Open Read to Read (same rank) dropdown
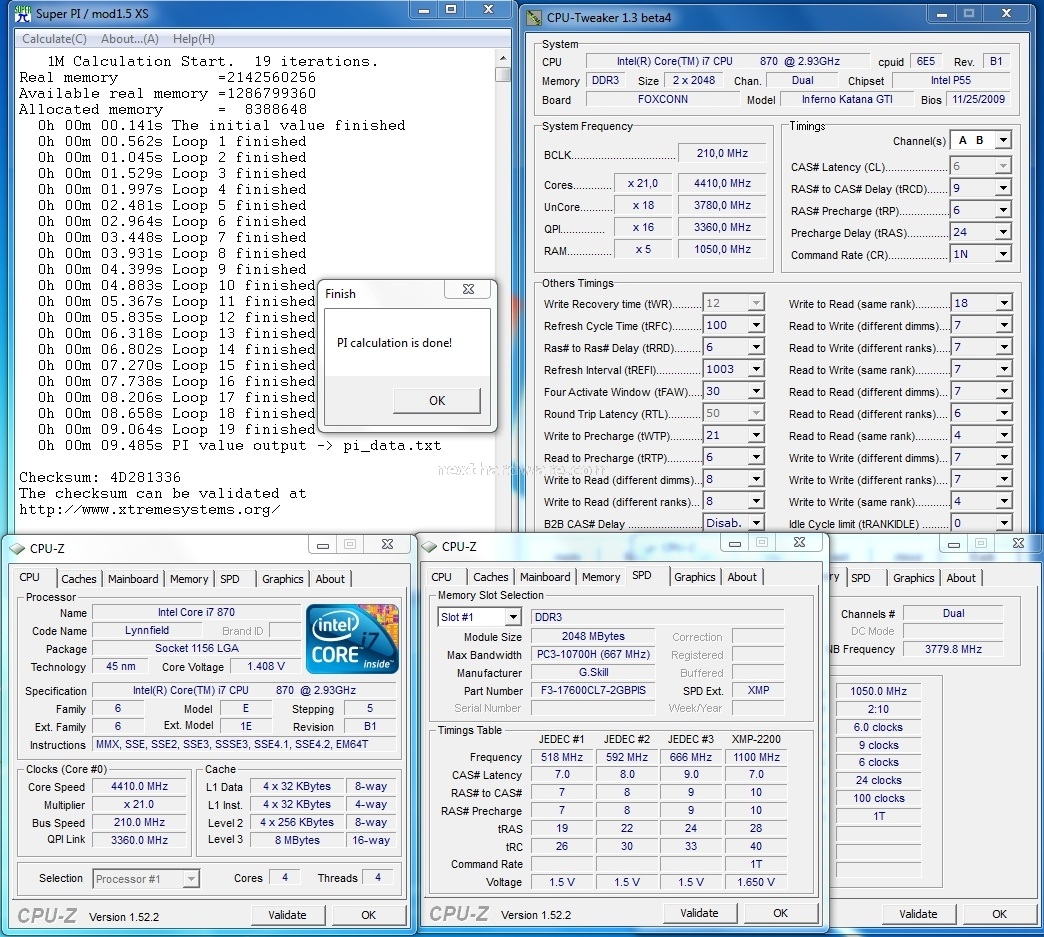This screenshot has width=1044, height=937. [1003, 436]
